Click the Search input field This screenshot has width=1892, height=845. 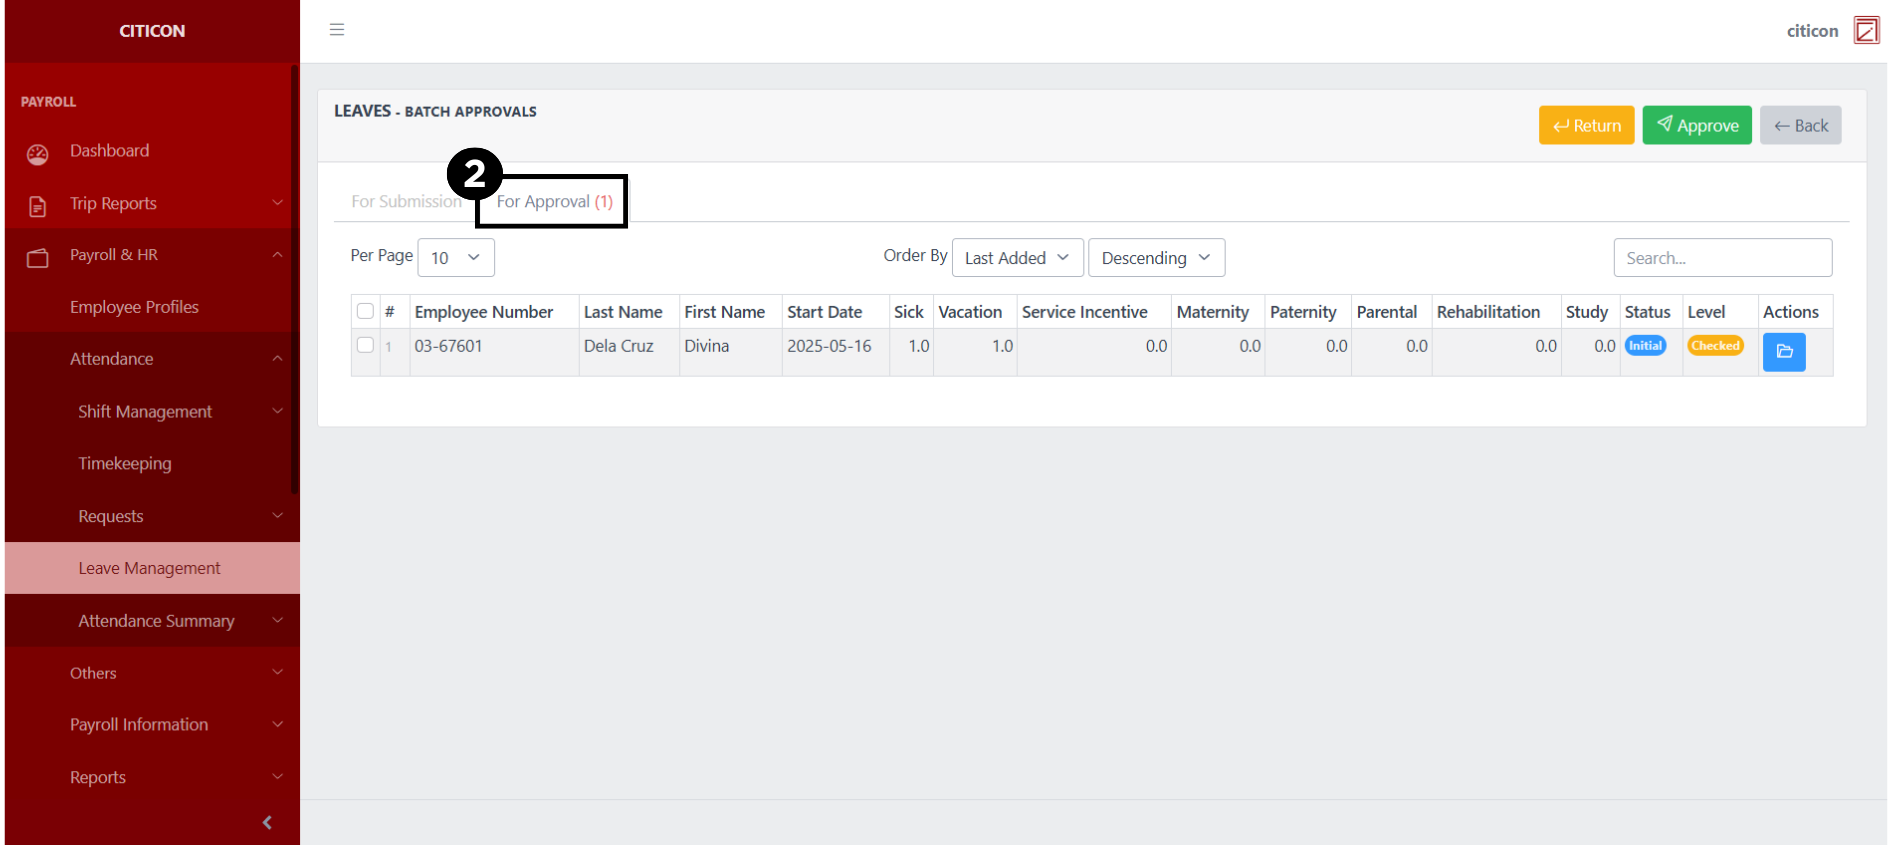tap(1722, 258)
